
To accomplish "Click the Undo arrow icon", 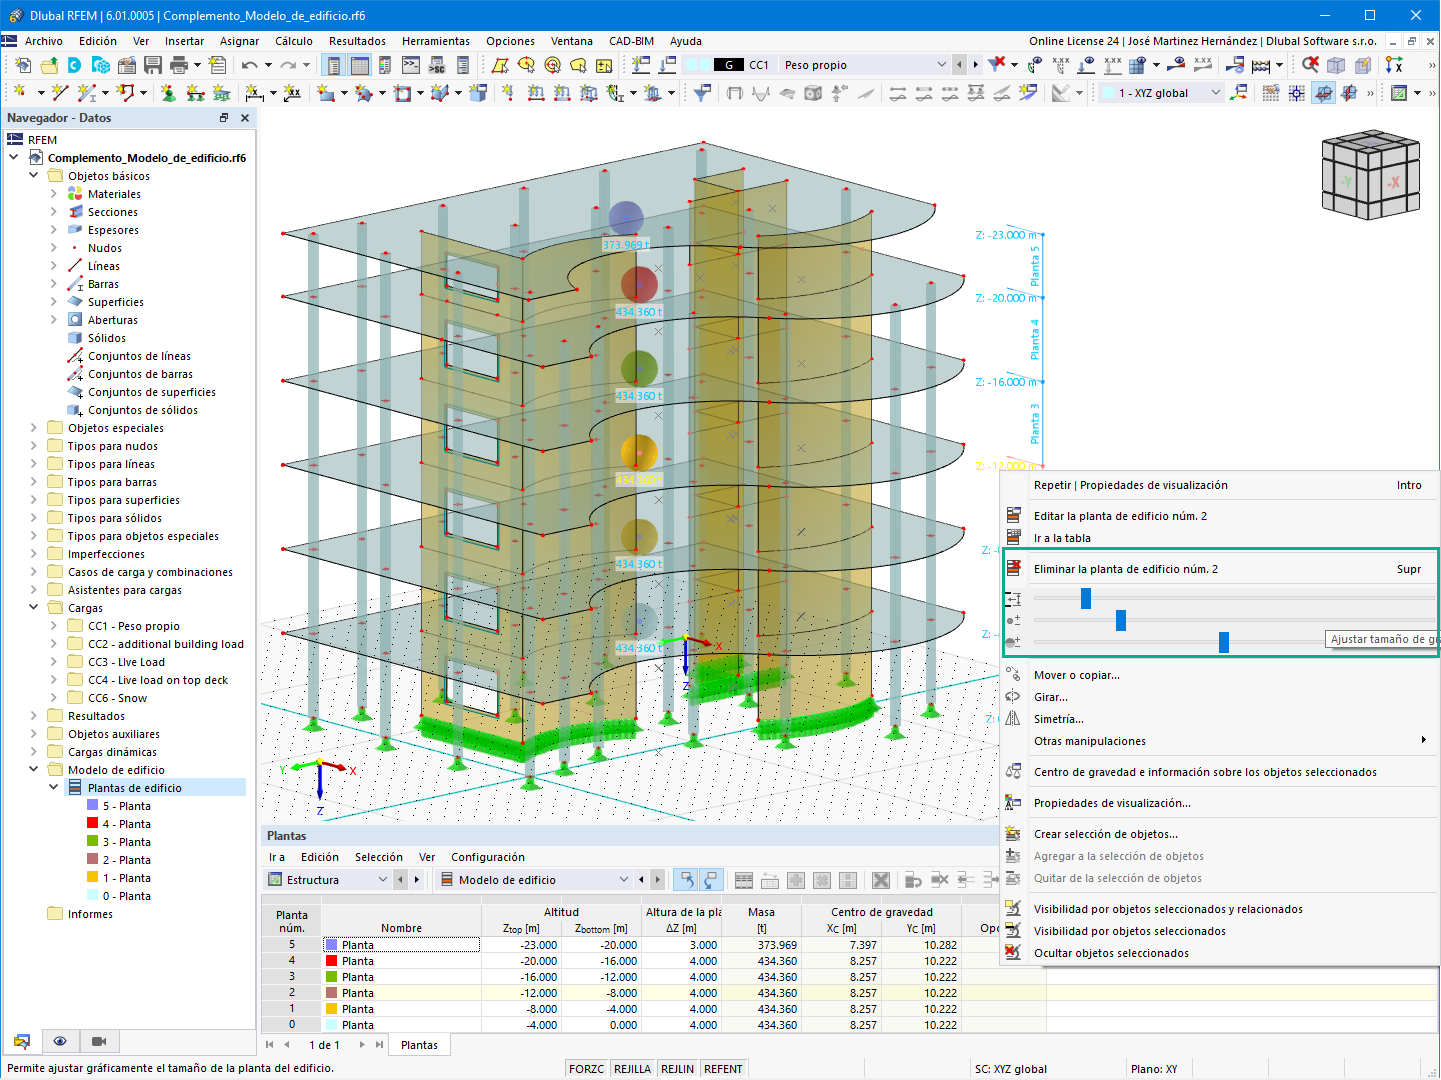I will click(x=249, y=65).
